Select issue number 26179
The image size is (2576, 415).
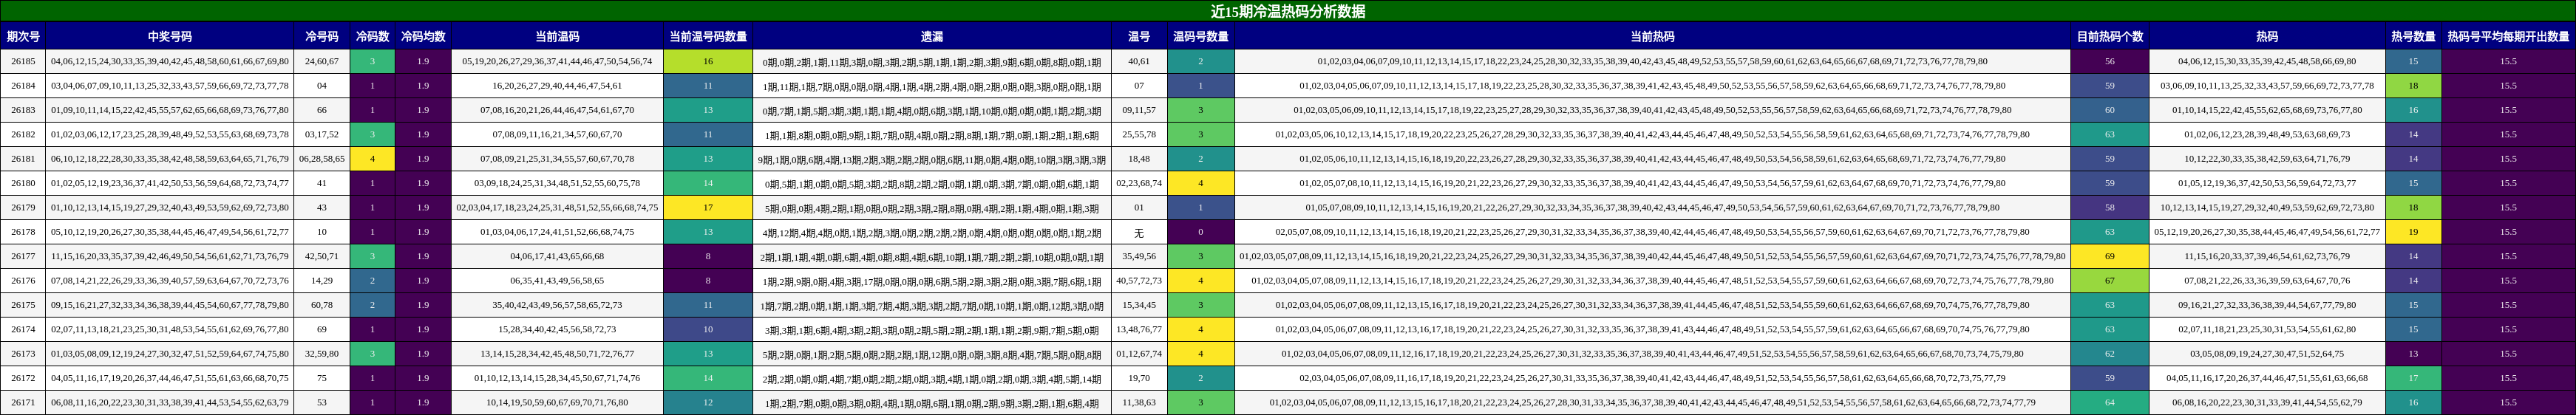(x=23, y=208)
